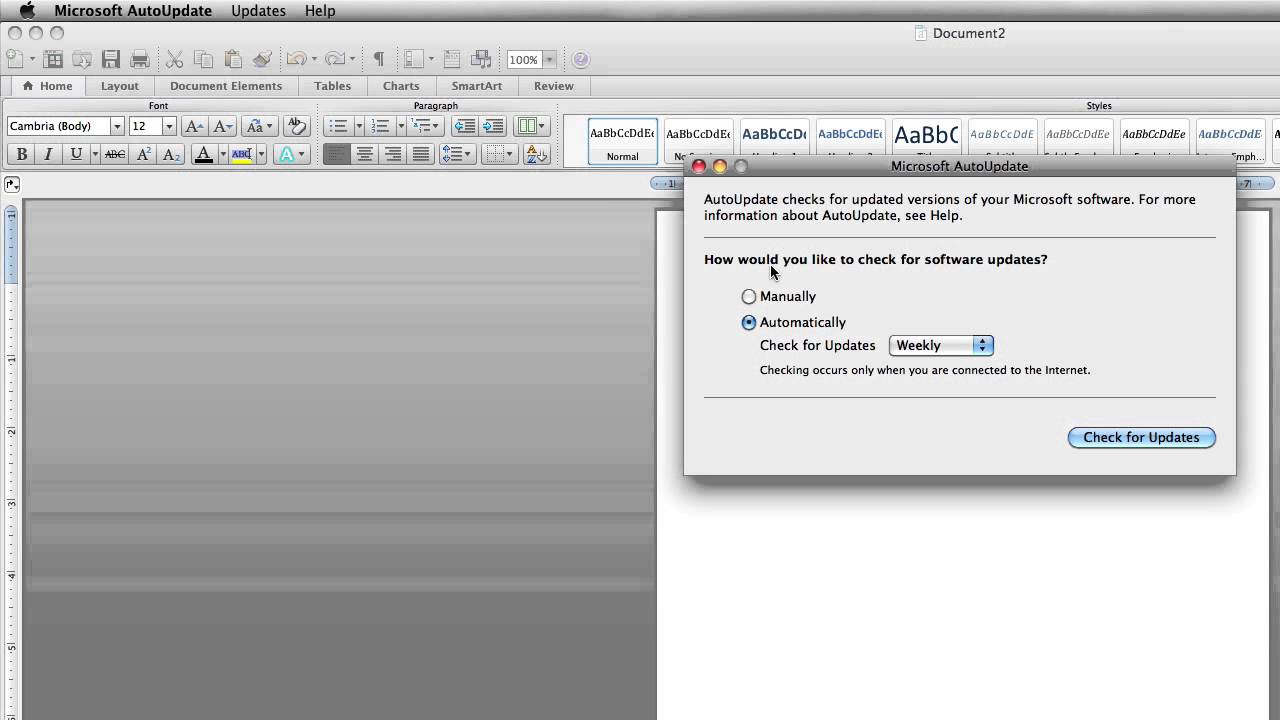Apply Subscript formatting

tap(172, 154)
